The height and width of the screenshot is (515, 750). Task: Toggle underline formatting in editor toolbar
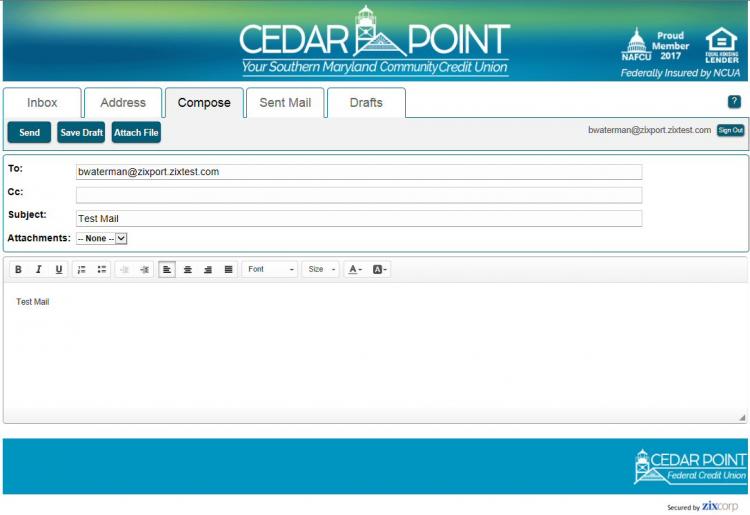58,270
